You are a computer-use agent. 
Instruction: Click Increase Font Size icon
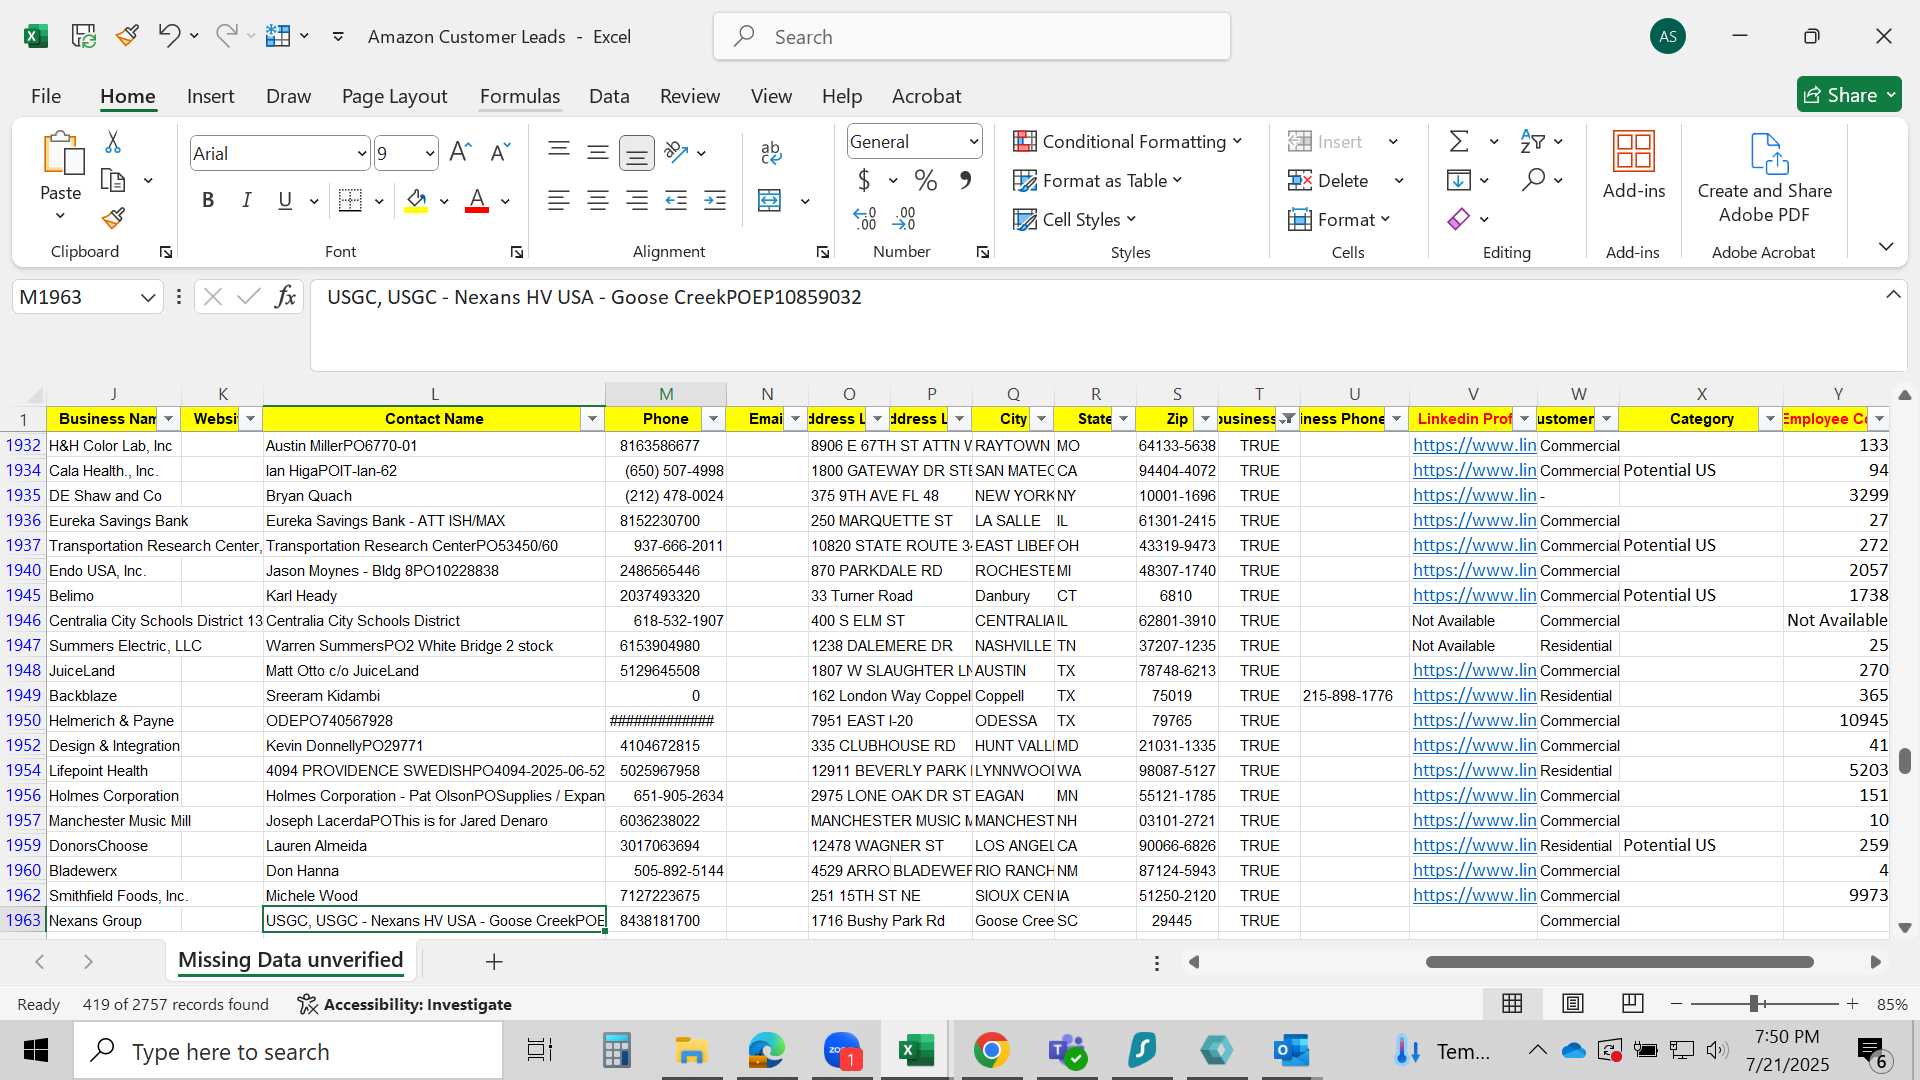(460, 152)
